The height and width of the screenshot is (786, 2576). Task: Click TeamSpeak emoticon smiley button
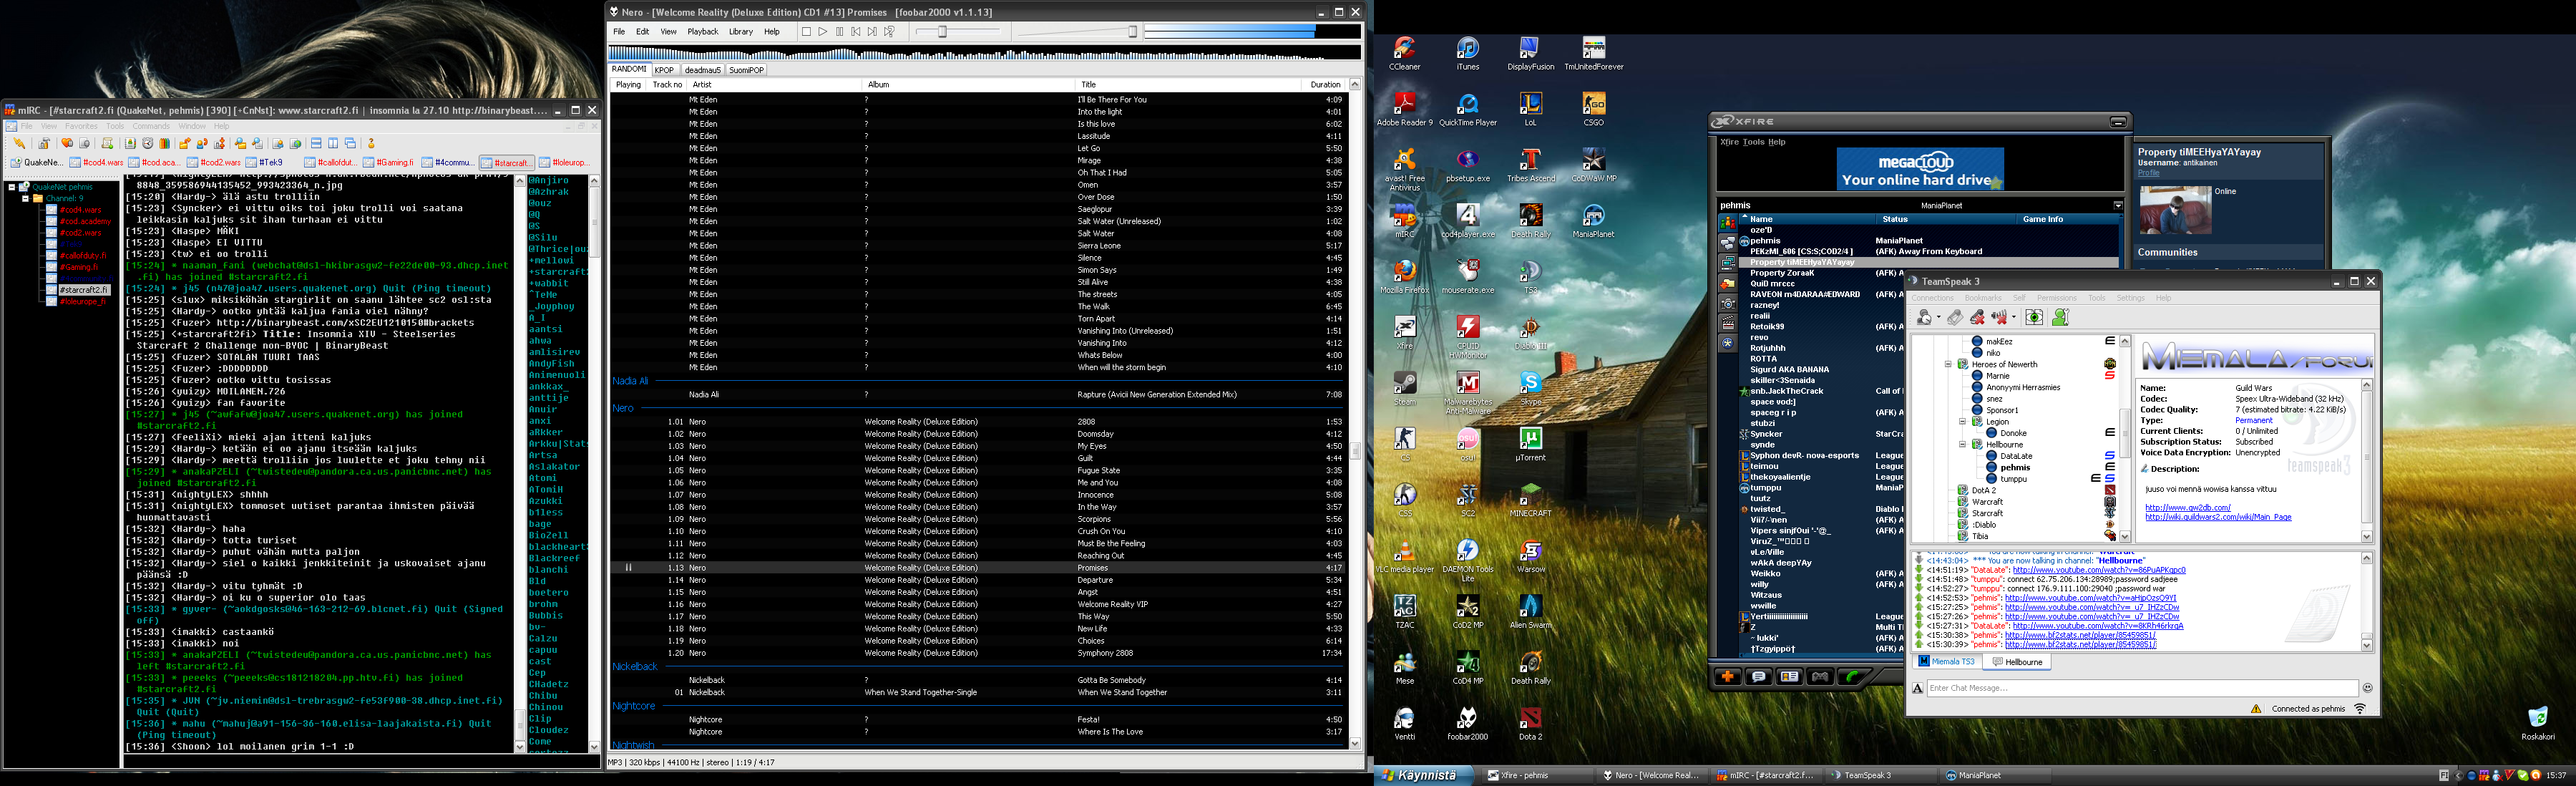(x=2367, y=688)
